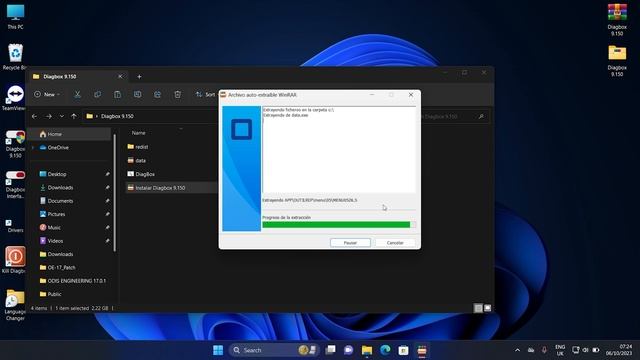
Task: Click the Name column header
Action: (139, 133)
